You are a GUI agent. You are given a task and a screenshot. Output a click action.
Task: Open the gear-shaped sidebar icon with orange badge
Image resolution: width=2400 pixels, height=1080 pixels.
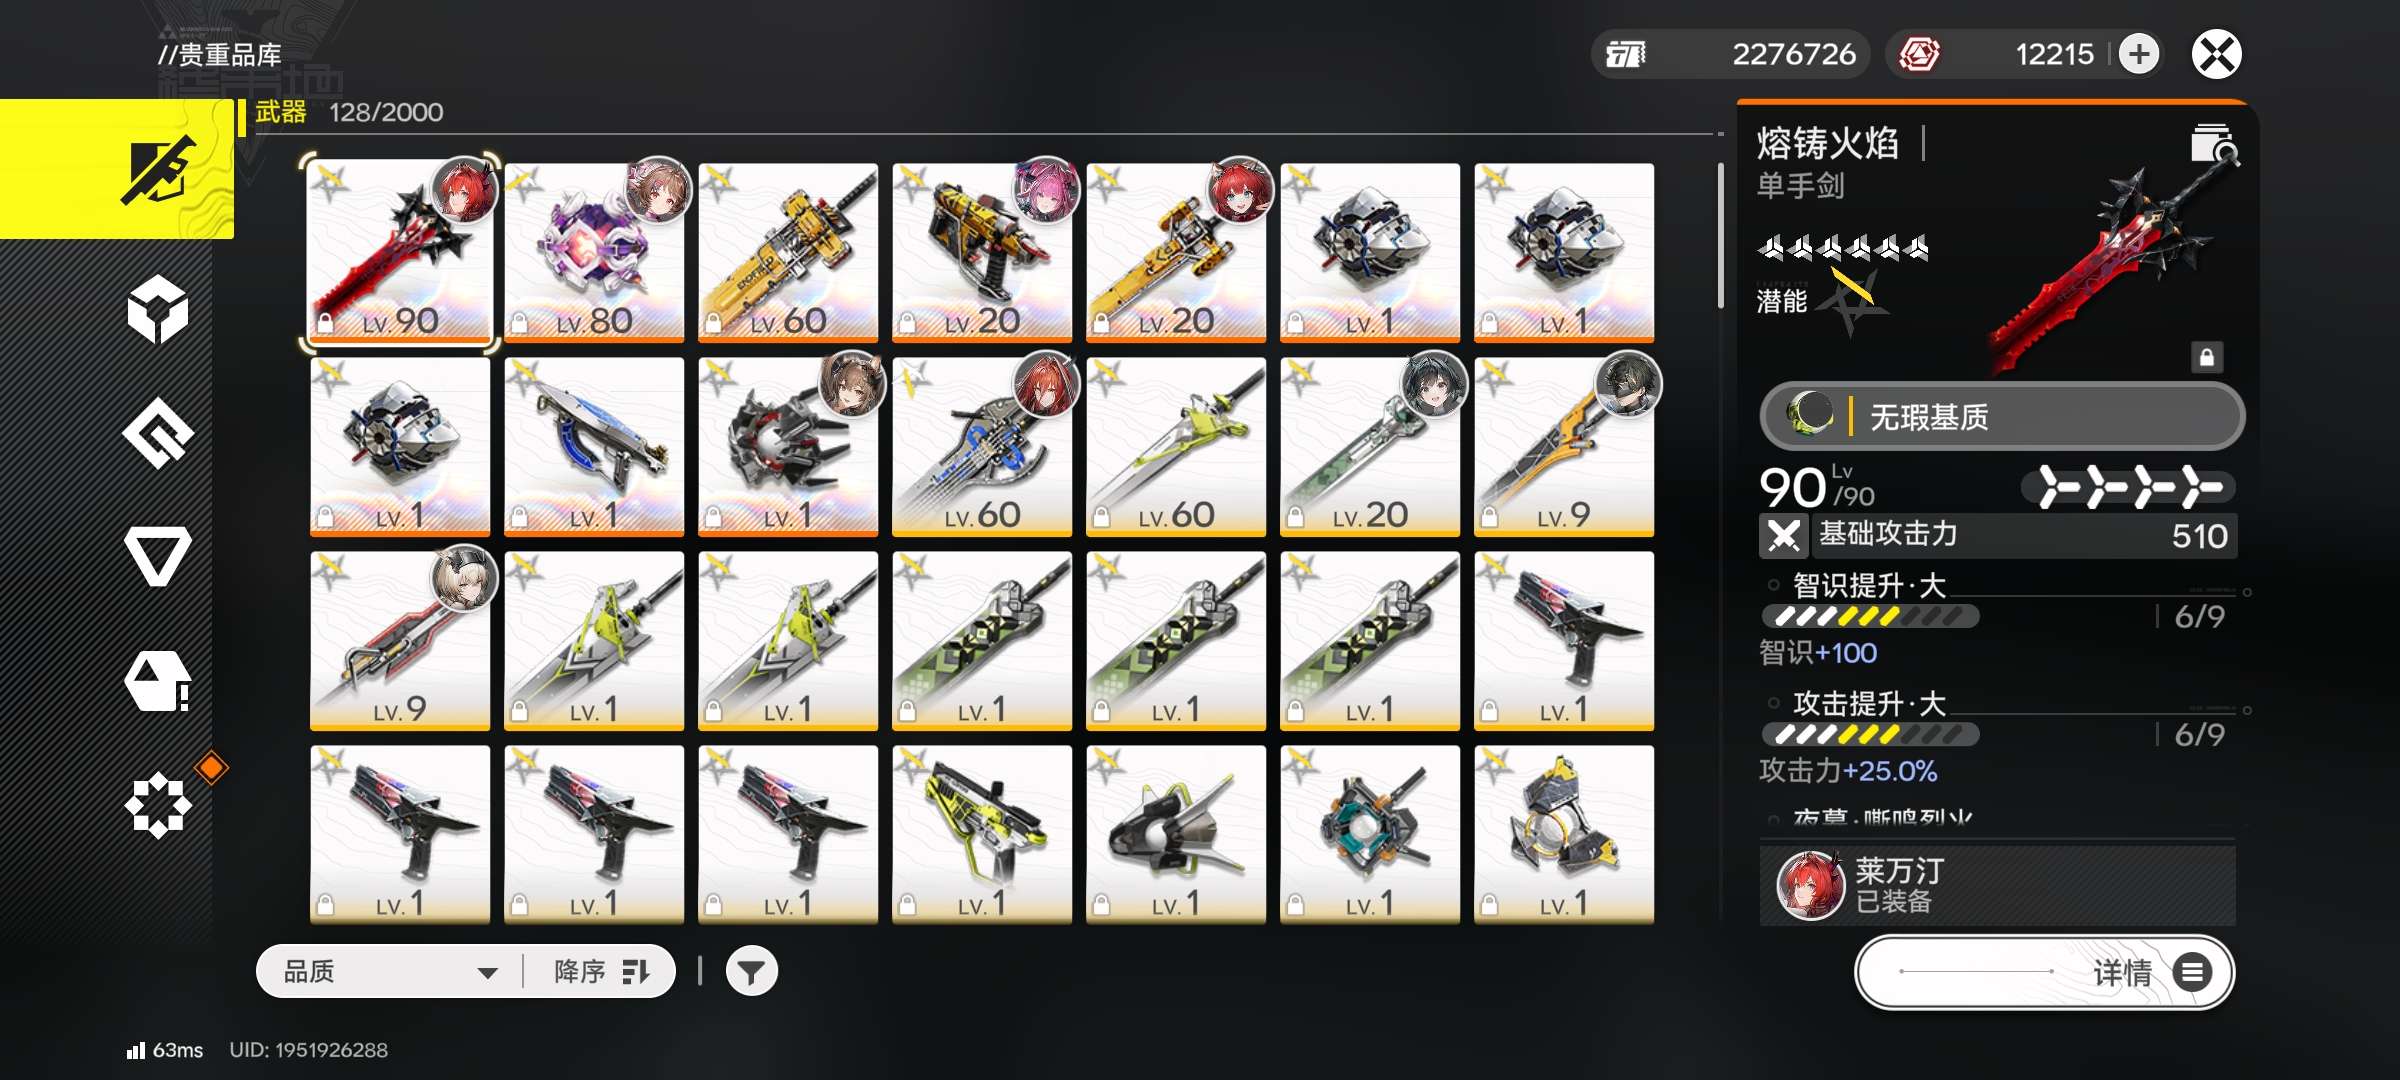tap(158, 805)
